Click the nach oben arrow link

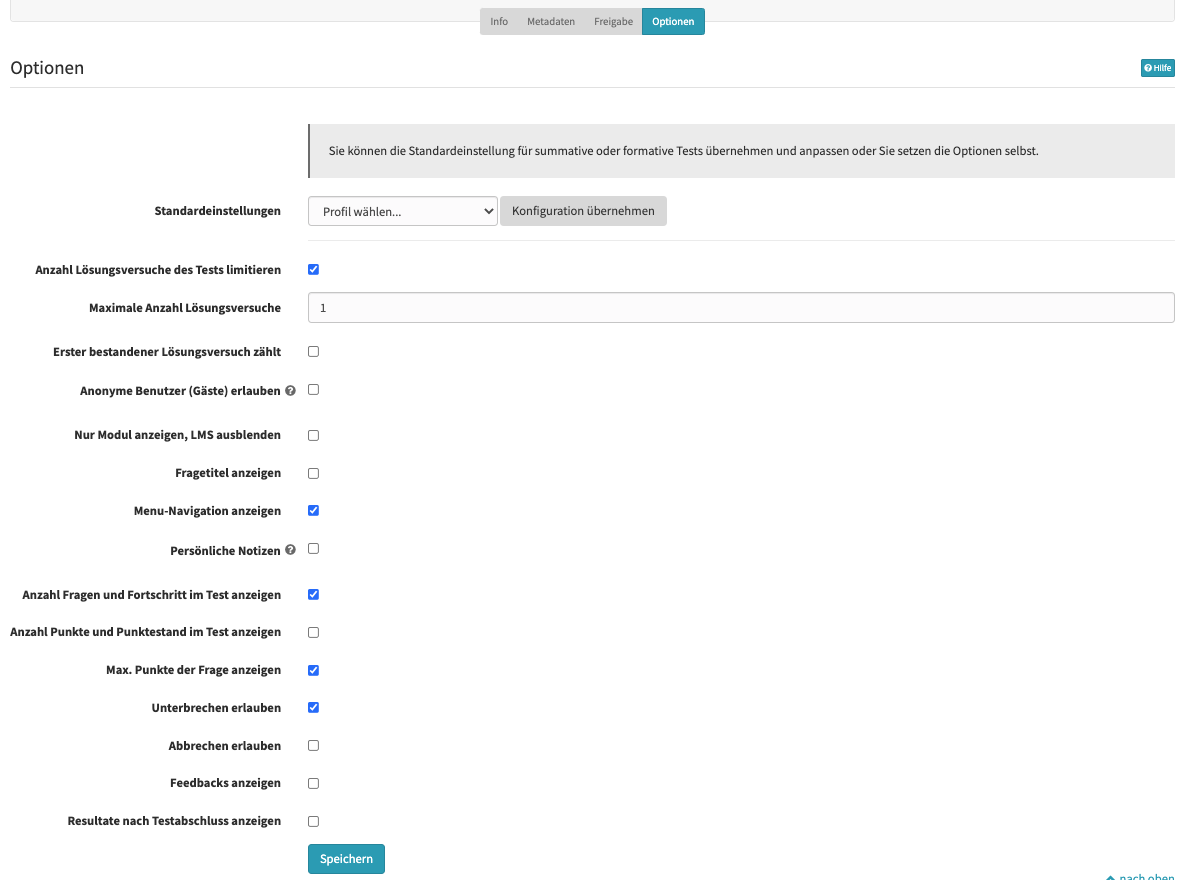coord(1139,875)
